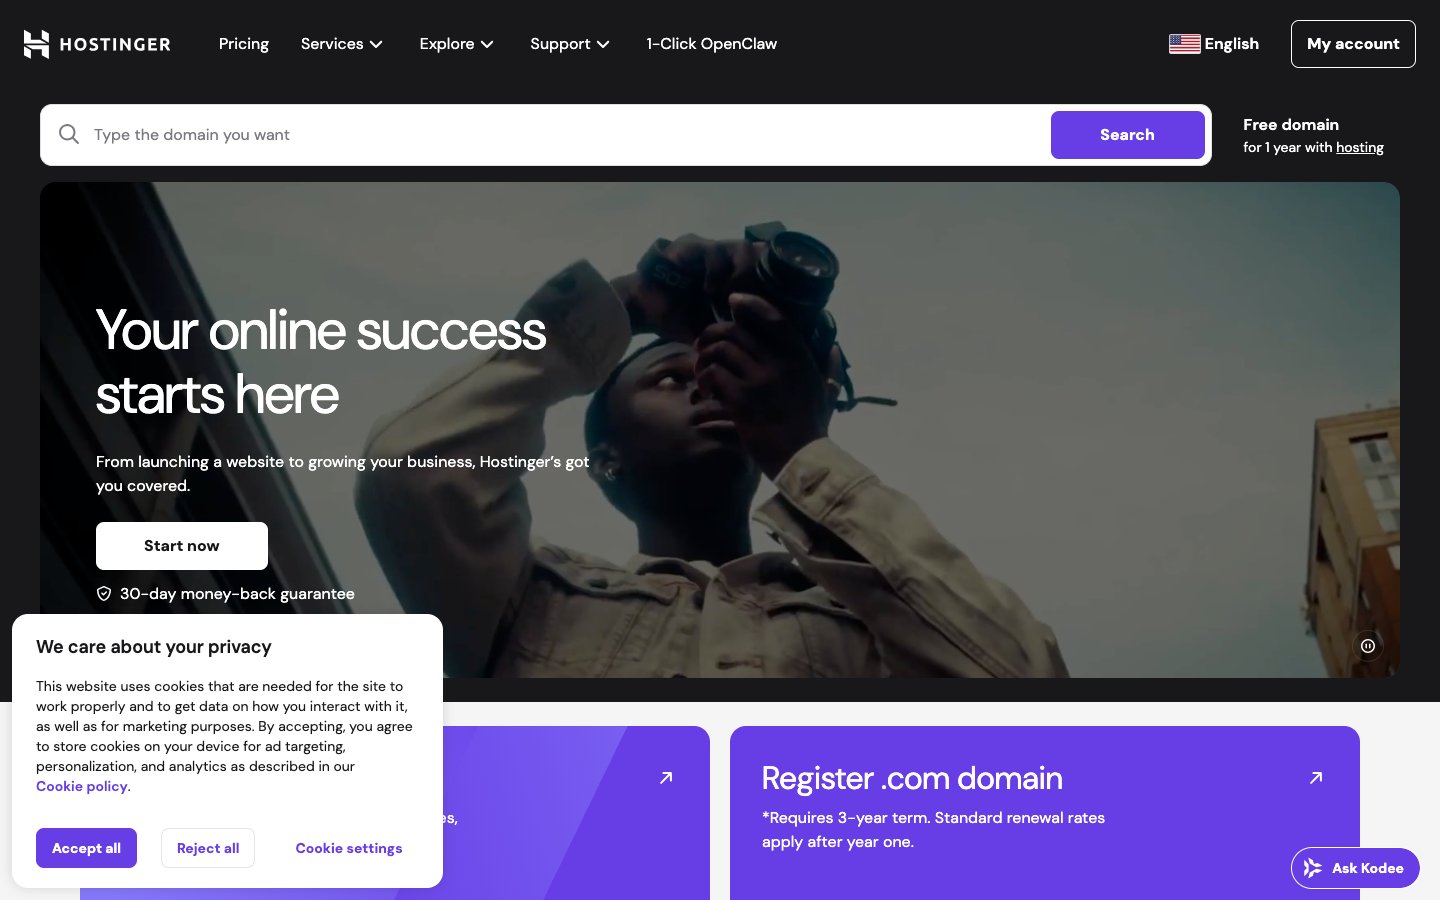The image size is (1440, 900).
Task: Open 1-Click OpenClaw menu item
Action: [711, 44]
